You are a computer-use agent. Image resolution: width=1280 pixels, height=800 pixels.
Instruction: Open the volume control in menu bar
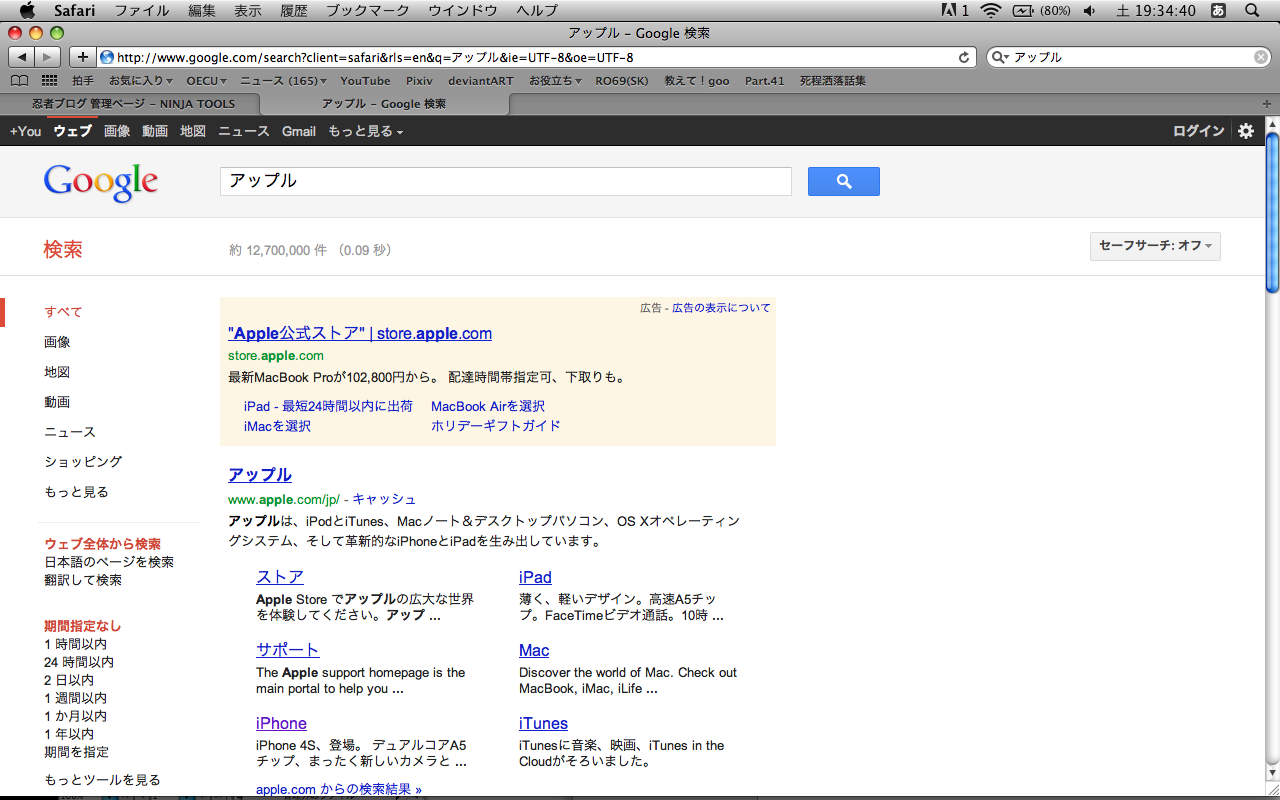pyautogui.click(x=1089, y=11)
